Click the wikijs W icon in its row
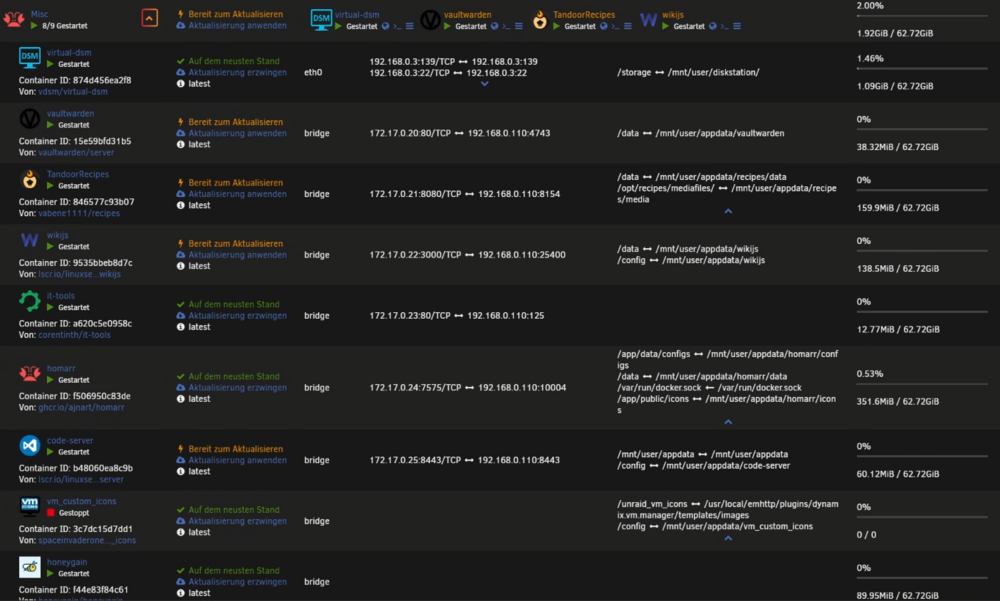Image resolution: width=1000 pixels, height=601 pixels. pyautogui.click(x=29, y=240)
